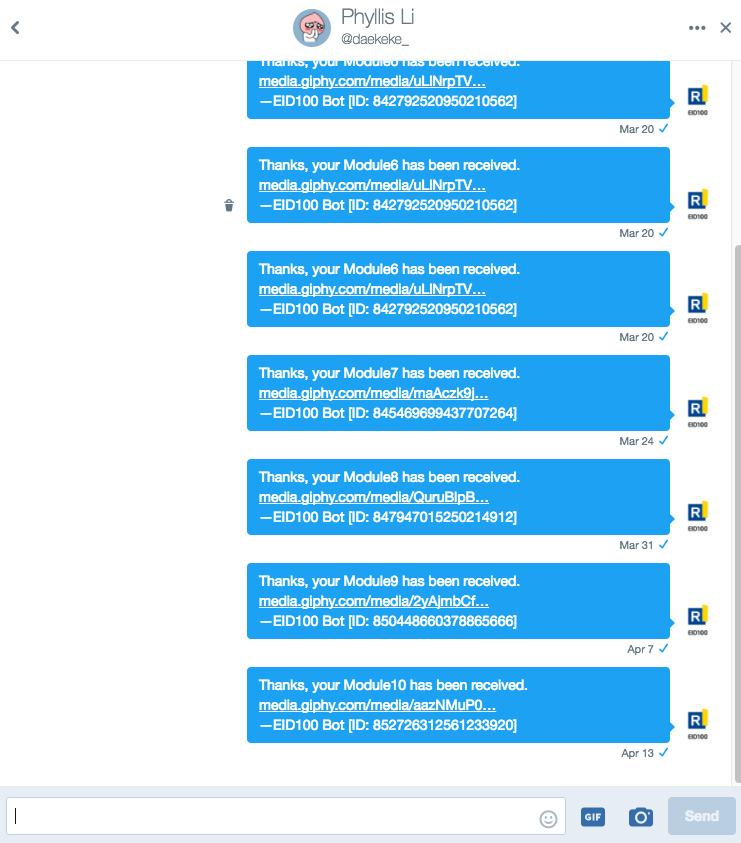Open Phyllis Li's profile avatar
This screenshot has width=741, height=843.
pos(311,28)
